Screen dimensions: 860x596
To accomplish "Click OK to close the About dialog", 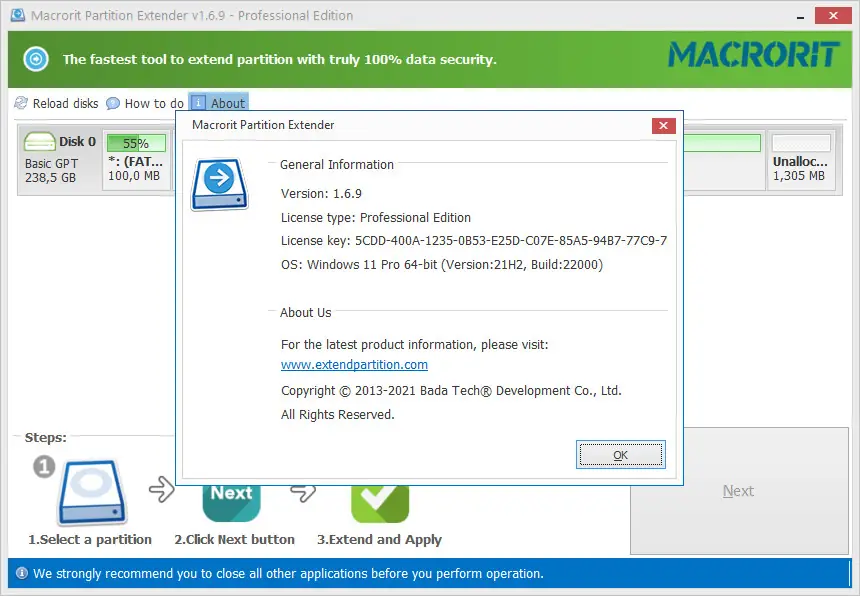I will point(621,455).
